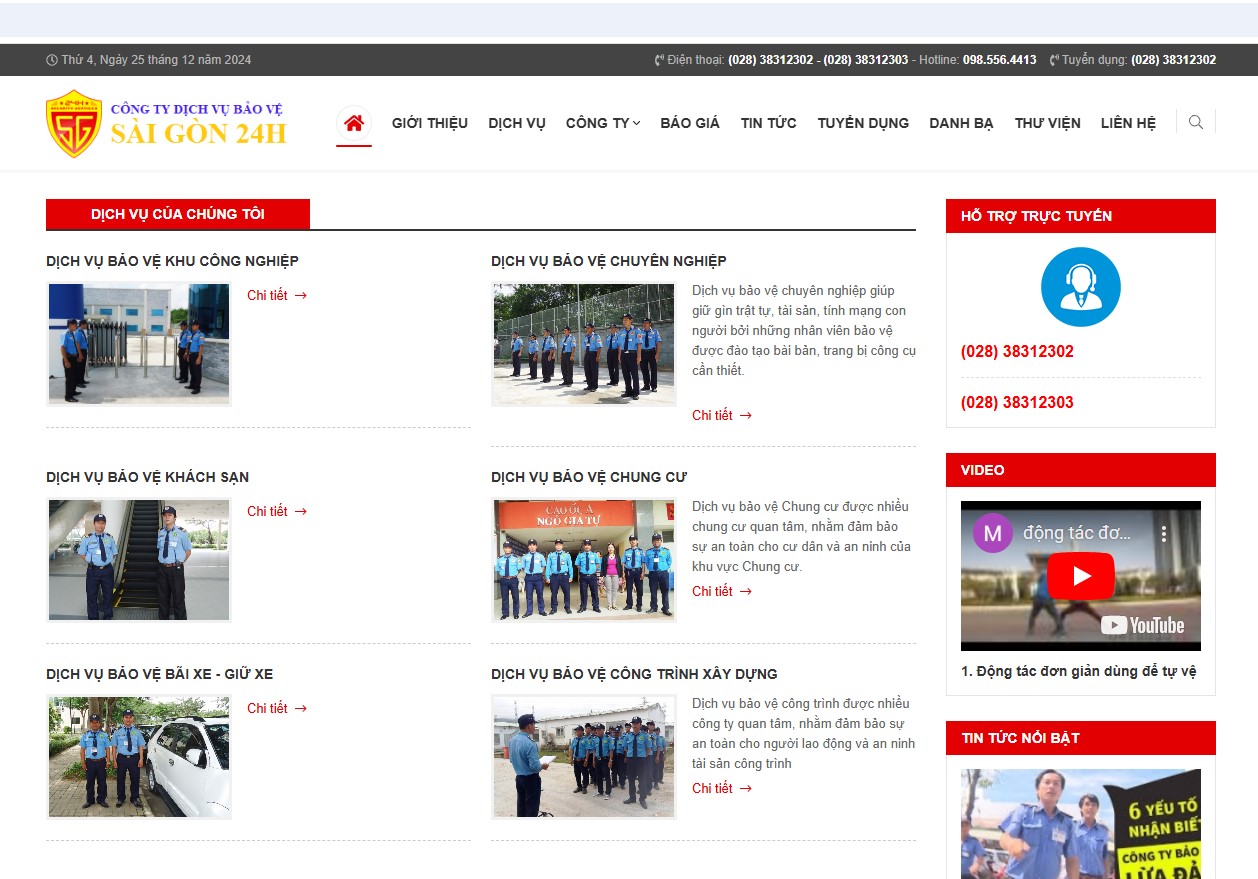
Task: Expand the Công Ty dropdown menu
Action: point(602,123)
